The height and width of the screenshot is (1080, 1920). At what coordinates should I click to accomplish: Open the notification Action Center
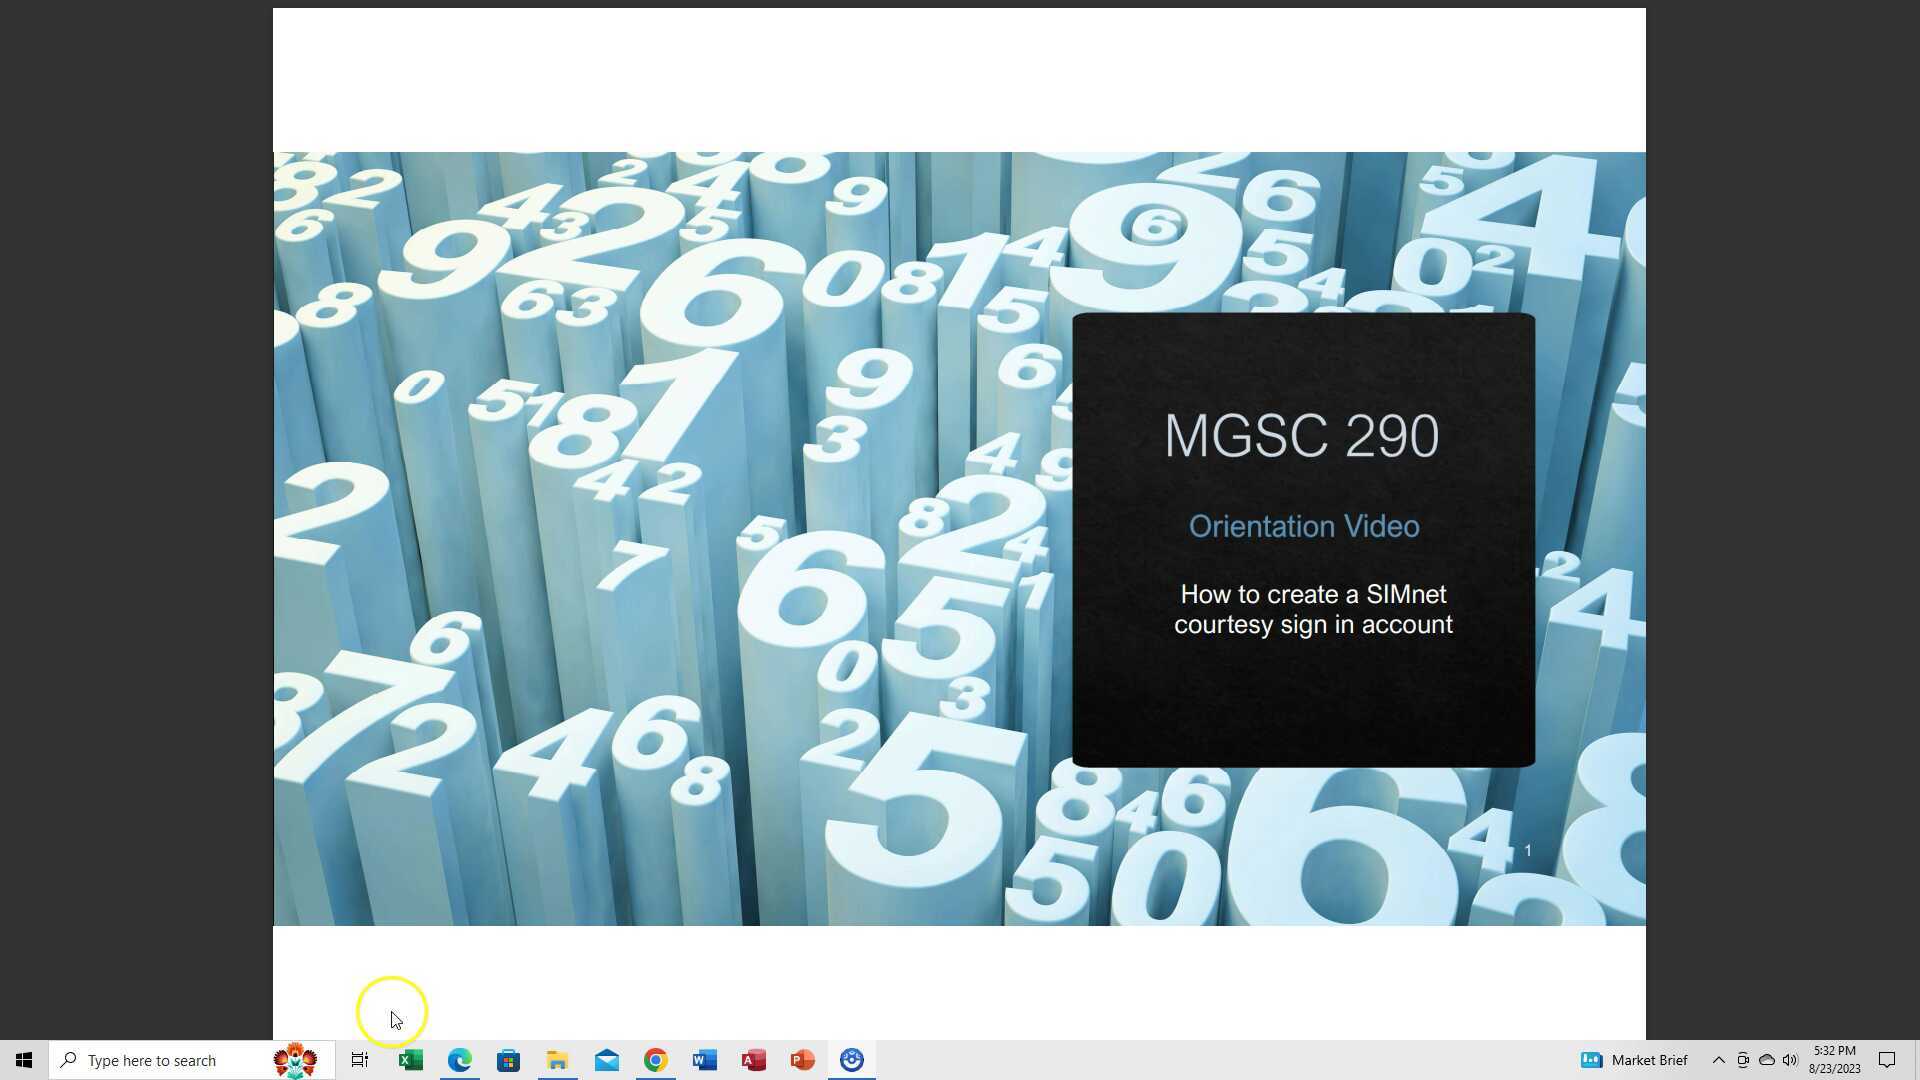coord(1887,1060)
